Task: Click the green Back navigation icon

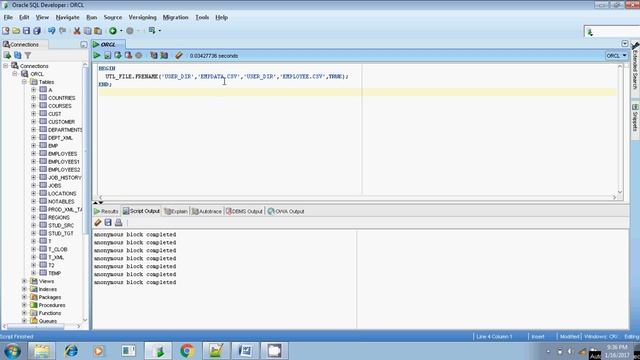Action: 113,31
